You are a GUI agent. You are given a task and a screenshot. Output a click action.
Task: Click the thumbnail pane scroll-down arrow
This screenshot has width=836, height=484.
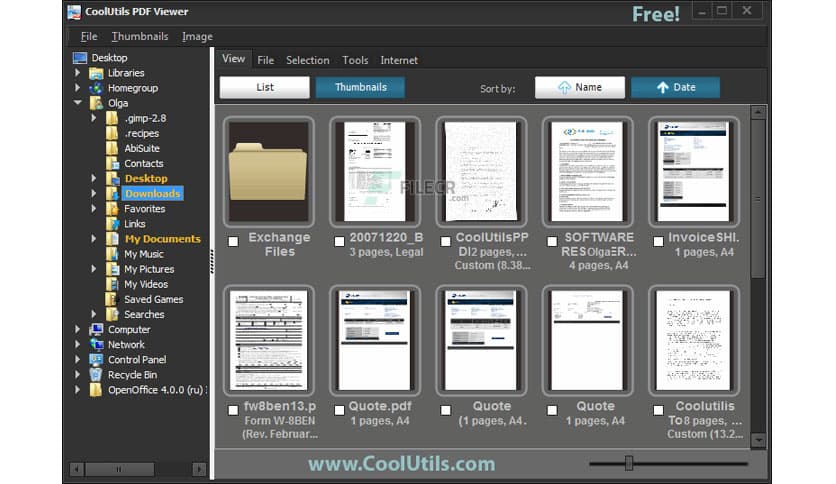click(758, 441)
